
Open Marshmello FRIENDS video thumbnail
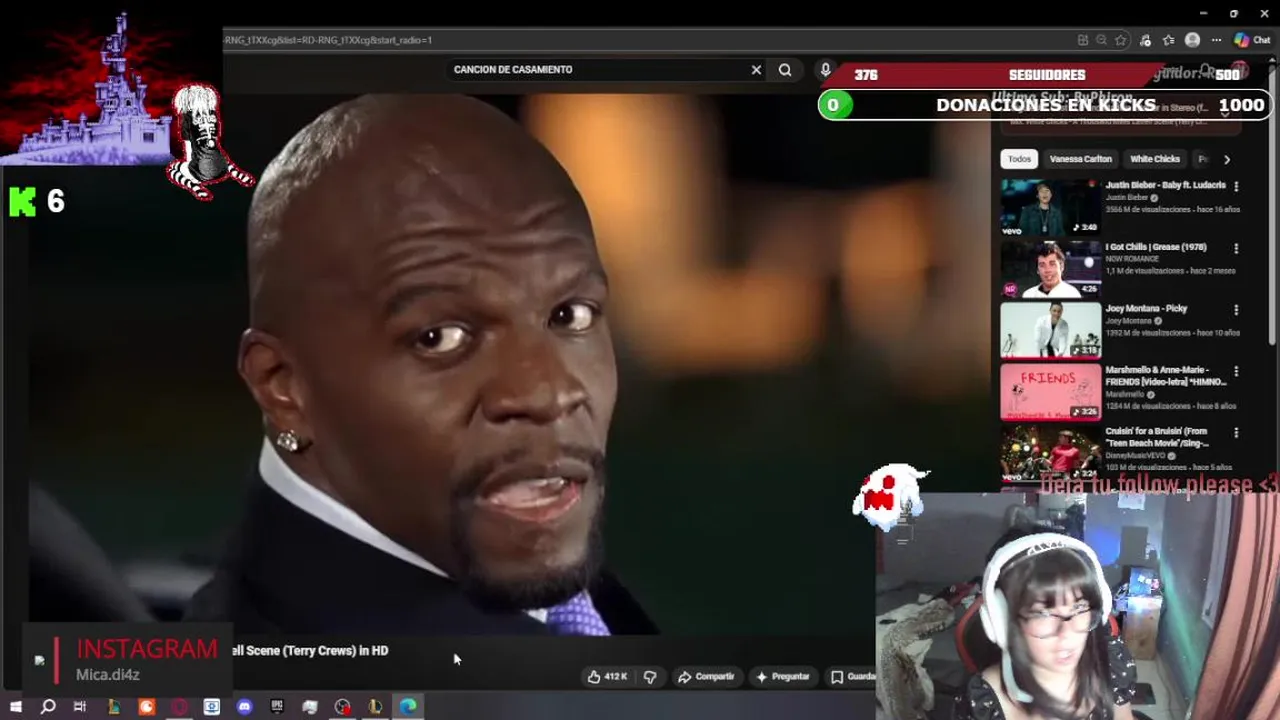click(1051, 393)
